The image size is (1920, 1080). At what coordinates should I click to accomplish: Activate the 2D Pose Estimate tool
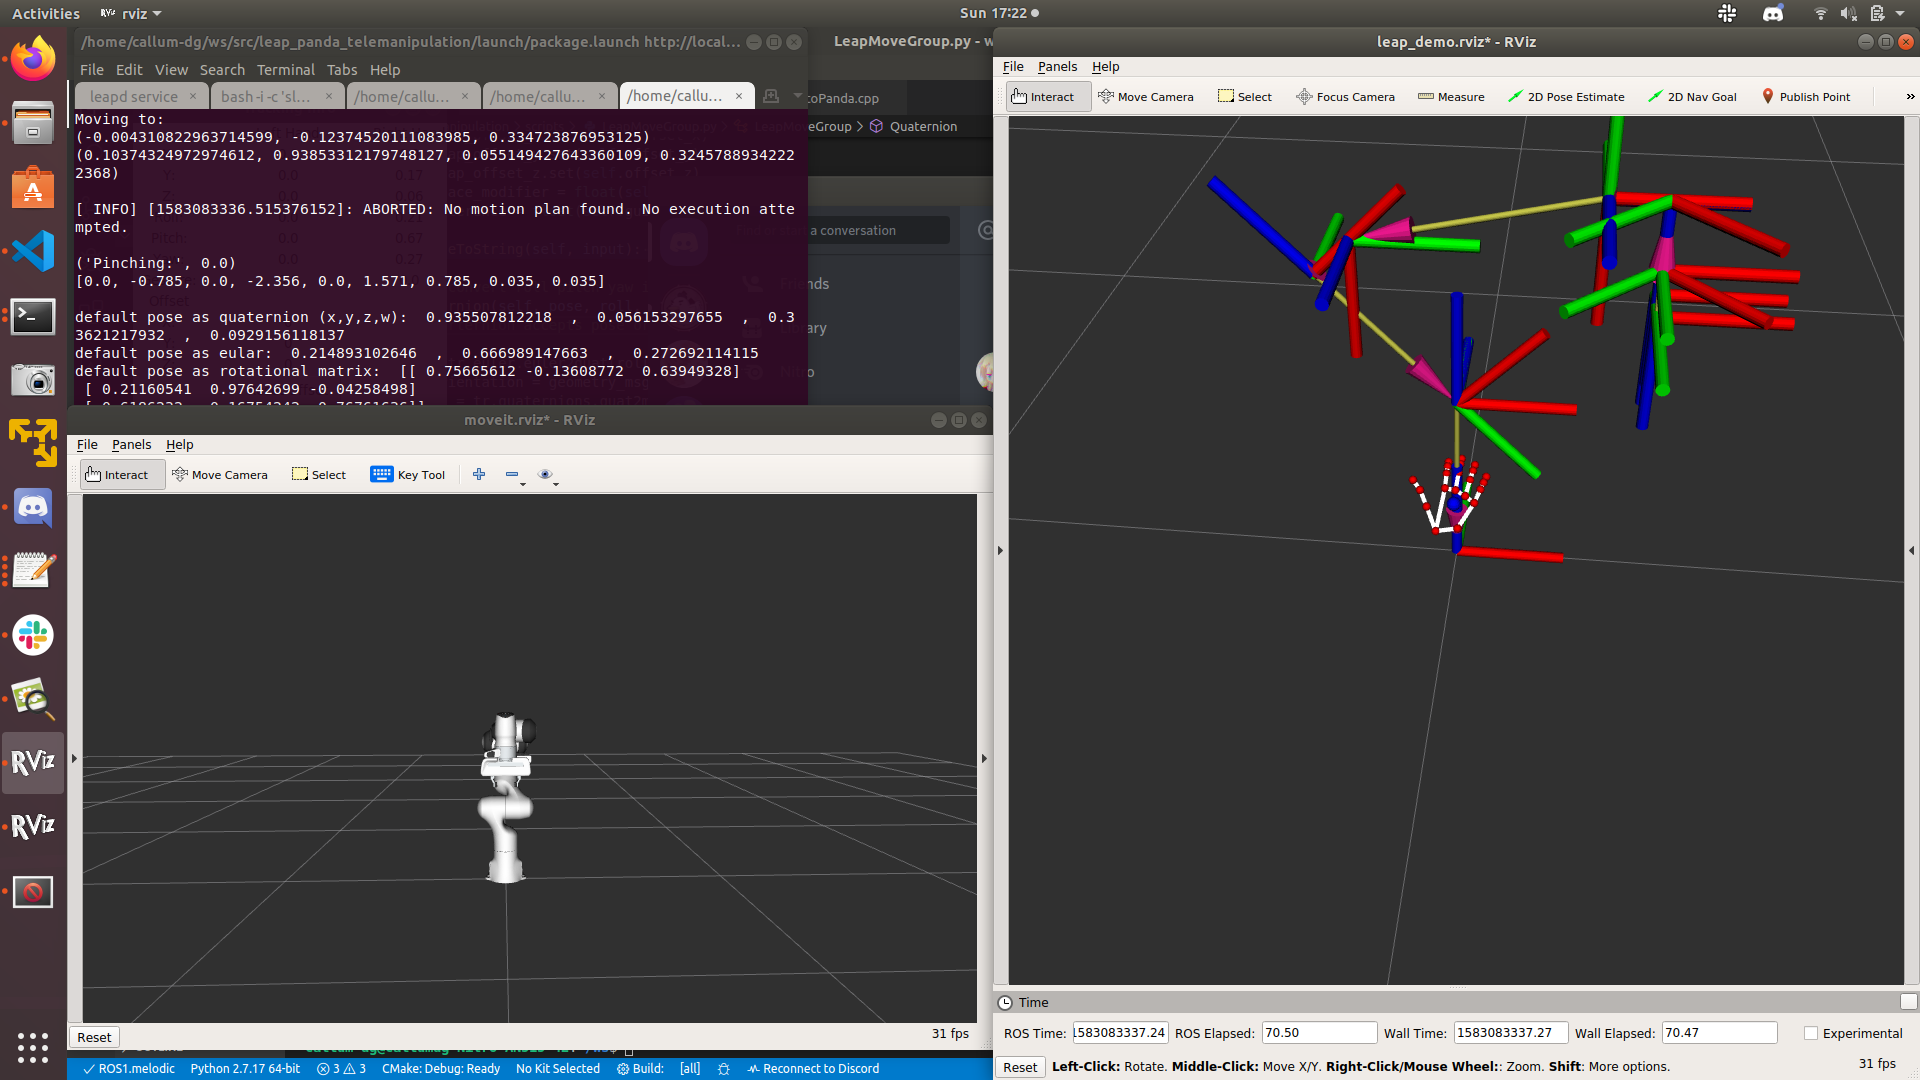(1566, 97)
